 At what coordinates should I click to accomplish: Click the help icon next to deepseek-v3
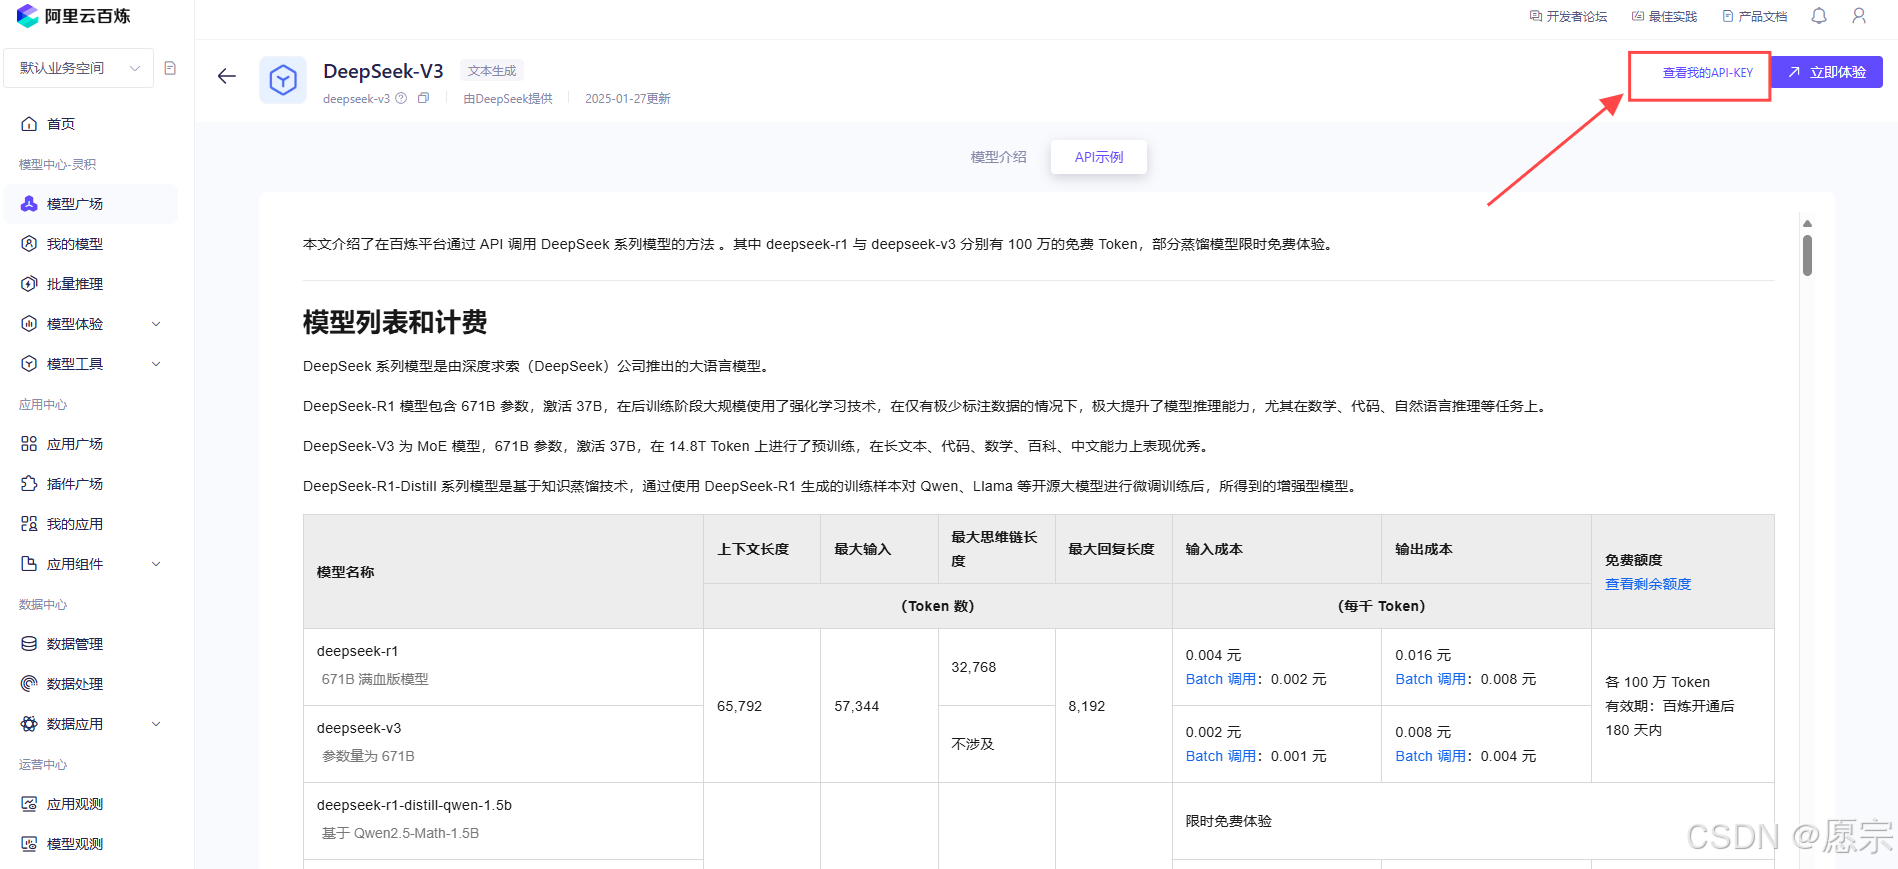pos(401,98)
